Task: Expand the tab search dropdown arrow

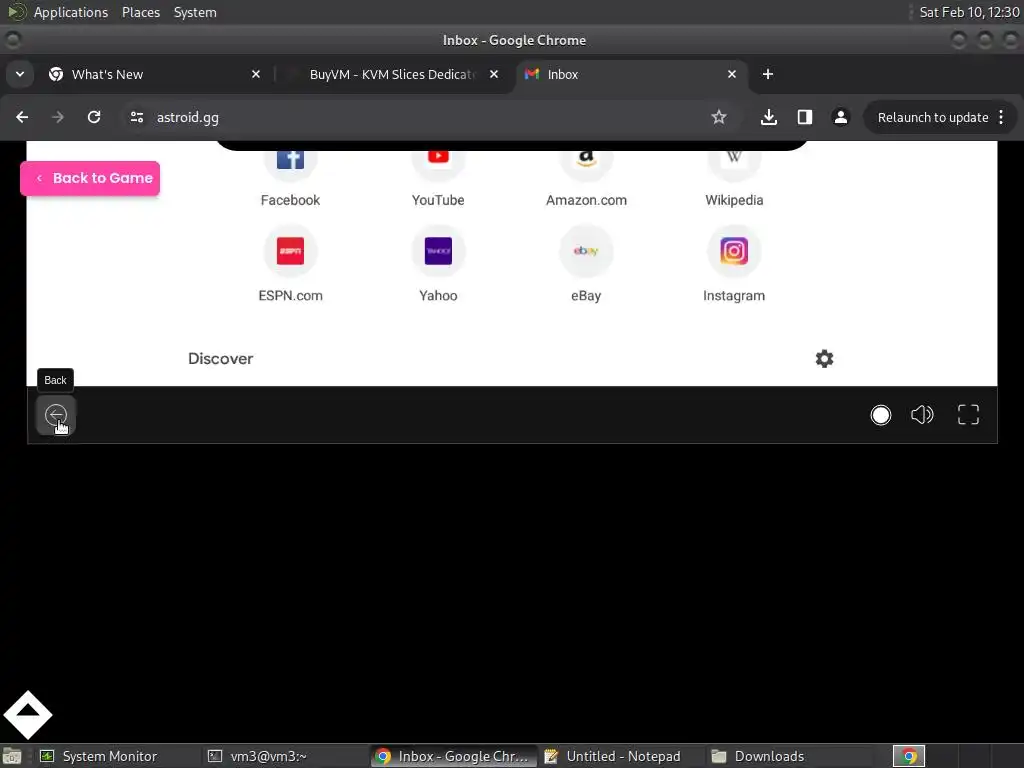Action: pyautogui.click(x=20, y=74)
